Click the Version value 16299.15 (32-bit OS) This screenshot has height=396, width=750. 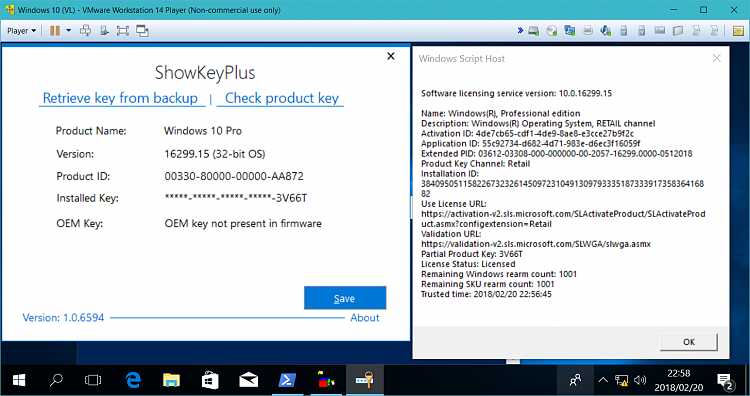pyautogui.click(x=215, y=154)
